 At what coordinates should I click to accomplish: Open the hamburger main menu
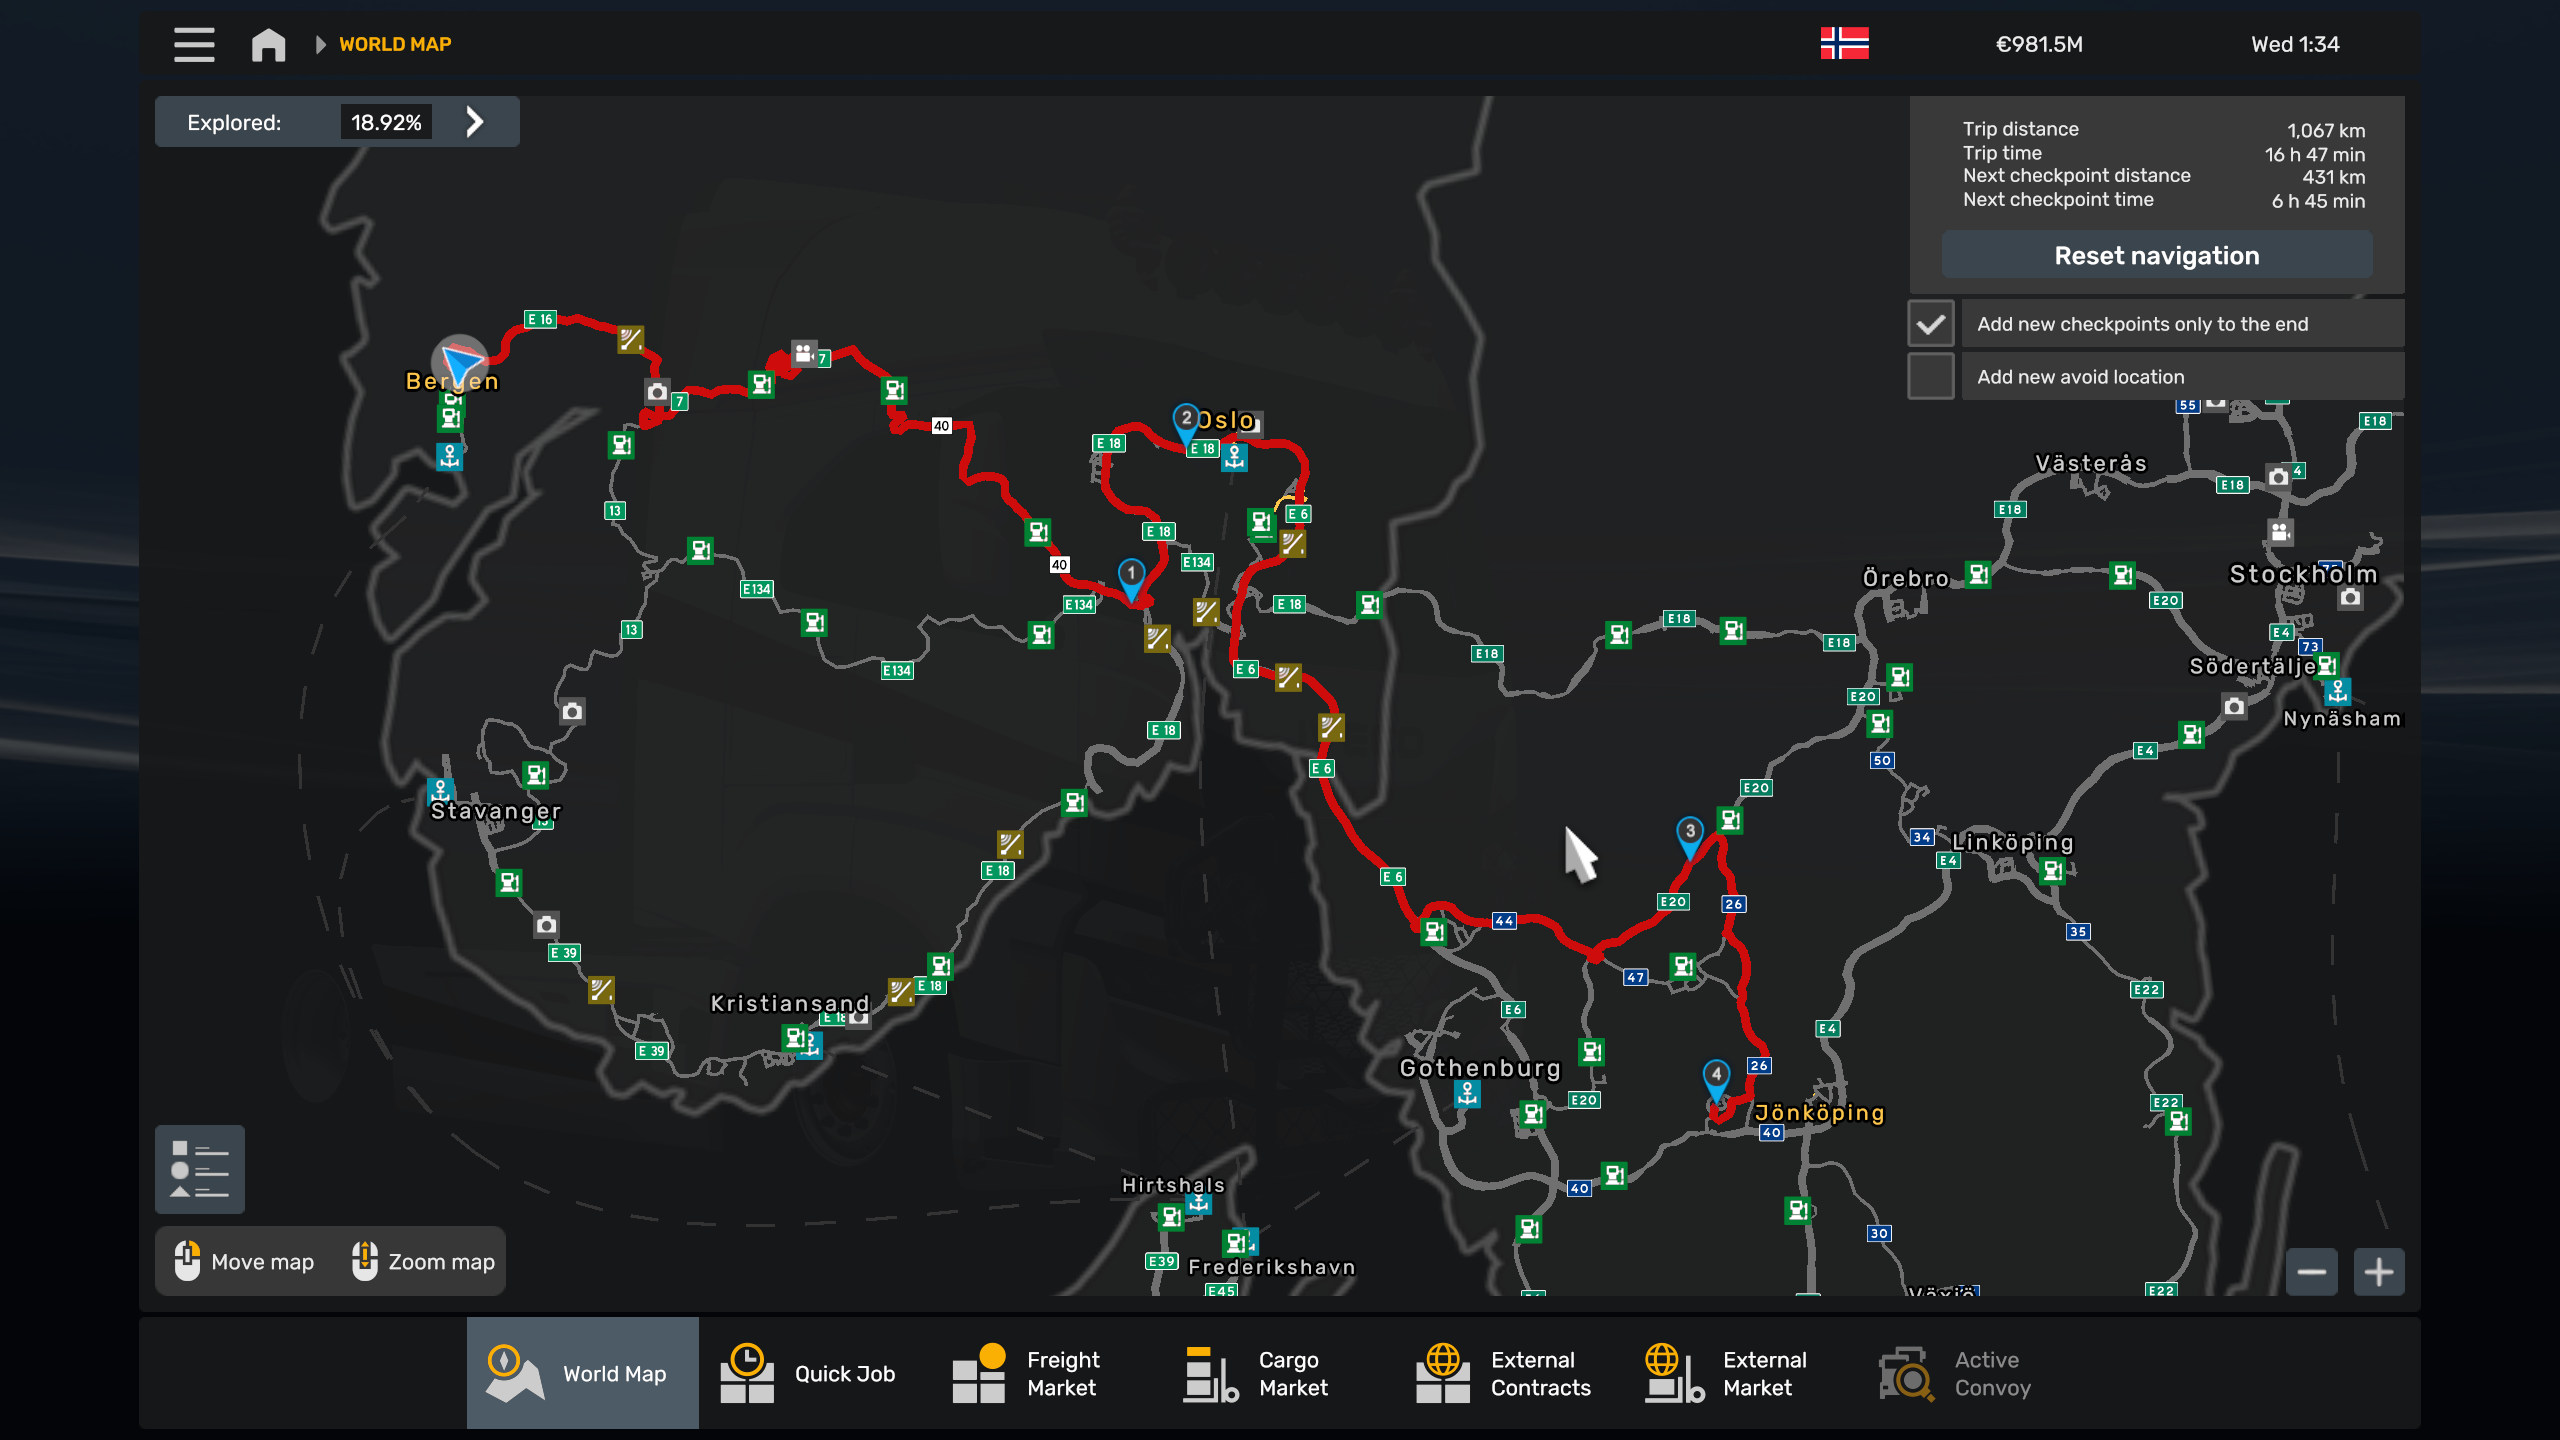tap(194, 44)
